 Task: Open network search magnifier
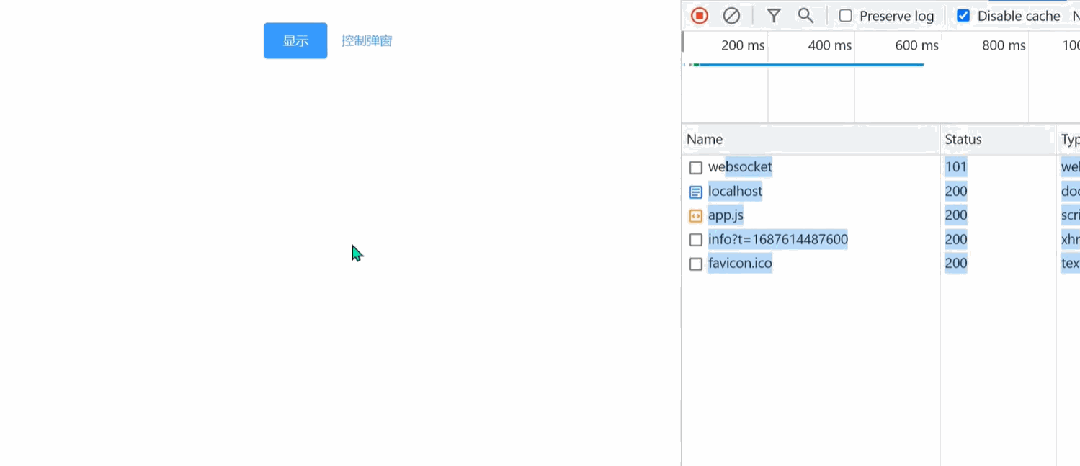[x=805, y=15]
